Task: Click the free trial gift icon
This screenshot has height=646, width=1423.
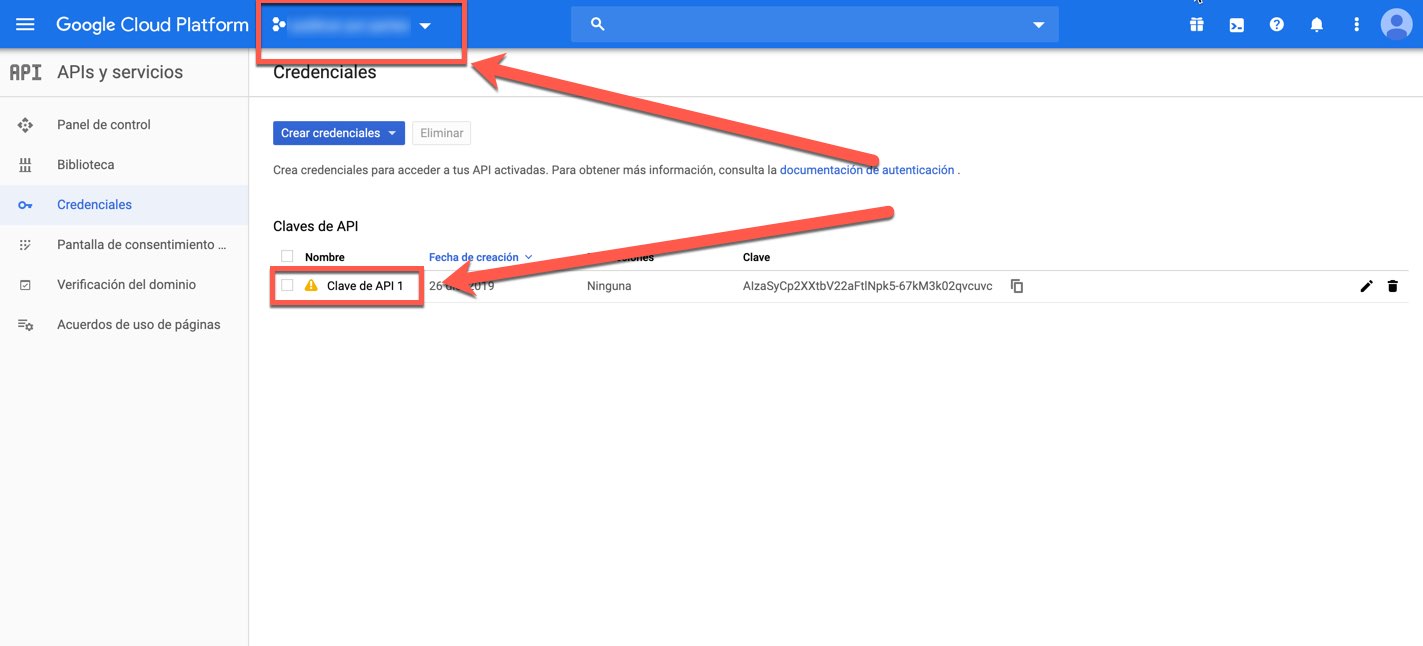Action: (1196, 23)
